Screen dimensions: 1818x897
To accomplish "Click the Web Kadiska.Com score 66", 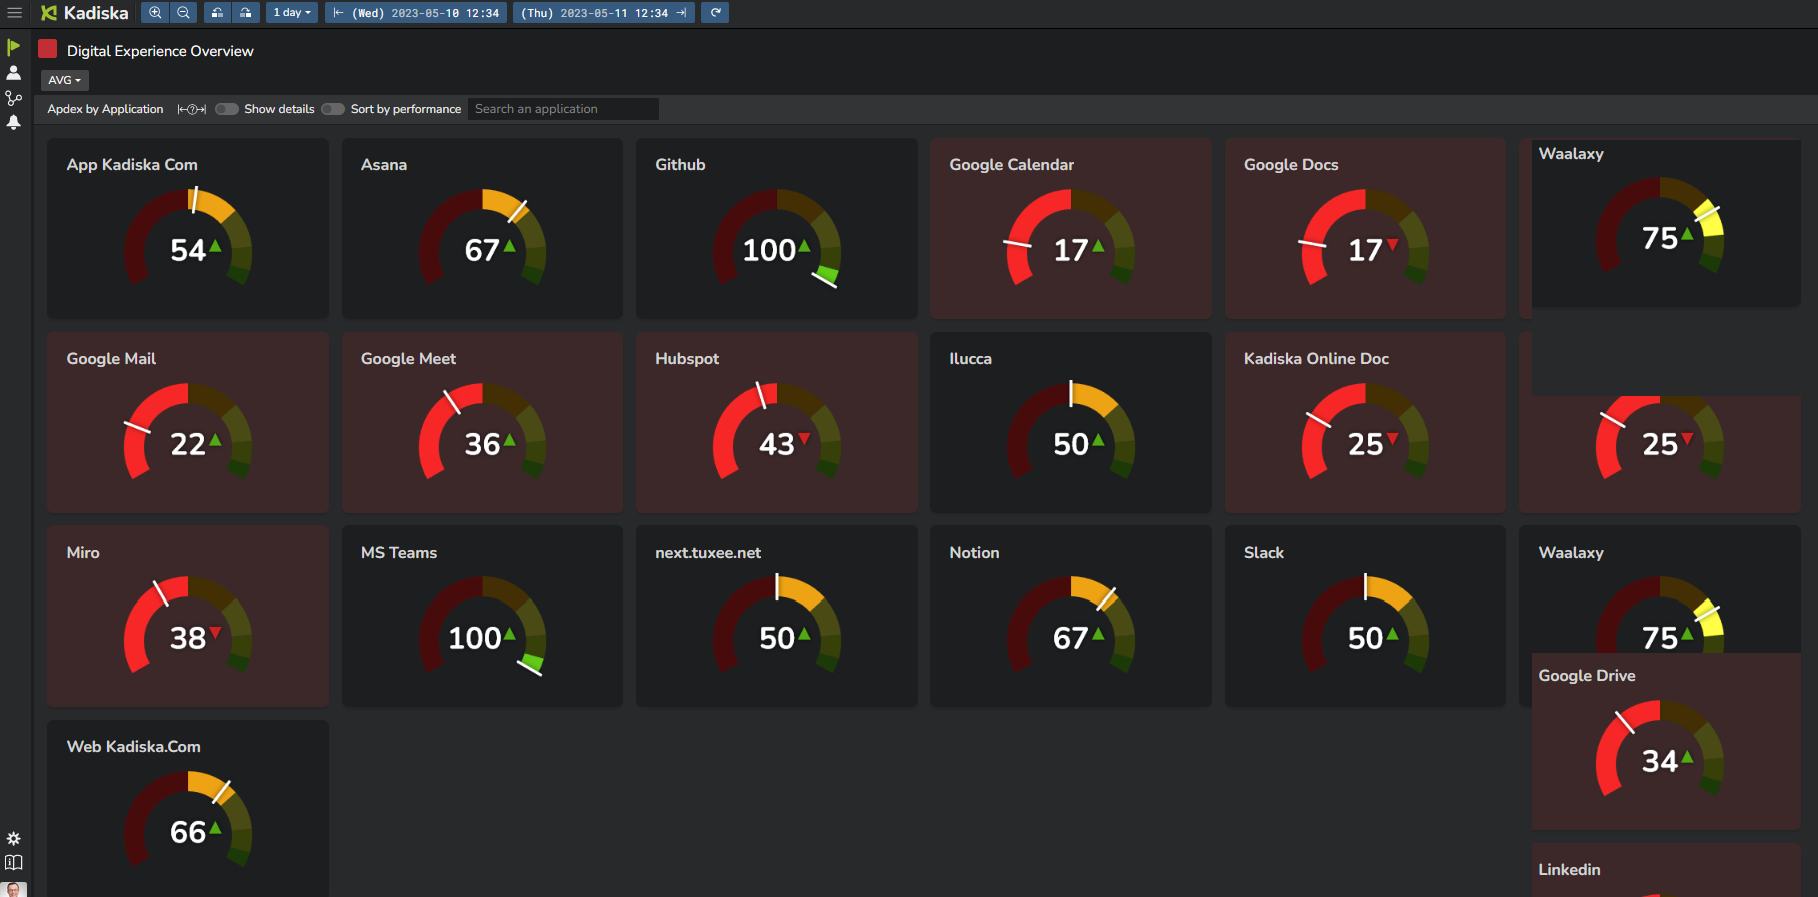I will pyautogui.click(x=188, y=832).
